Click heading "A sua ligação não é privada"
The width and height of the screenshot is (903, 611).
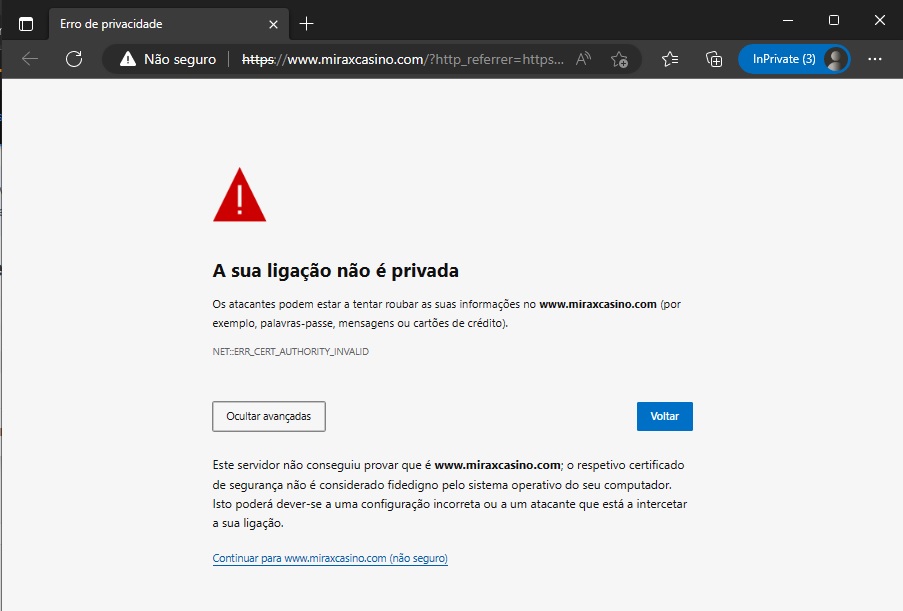(x=336, y=271)
